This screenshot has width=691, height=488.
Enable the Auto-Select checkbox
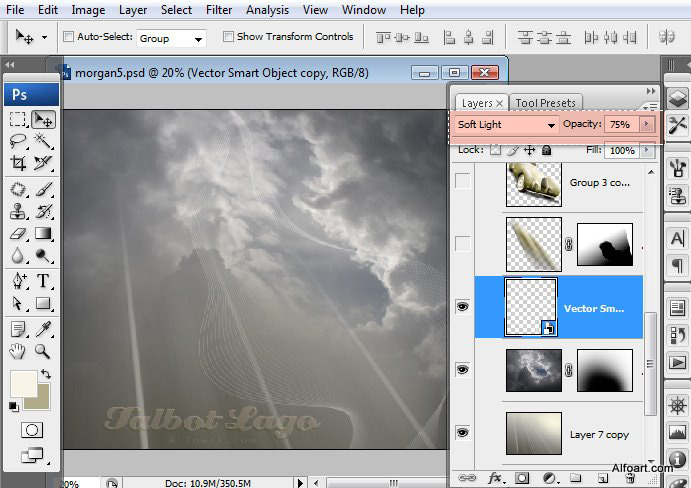click(x=69, y=37)
